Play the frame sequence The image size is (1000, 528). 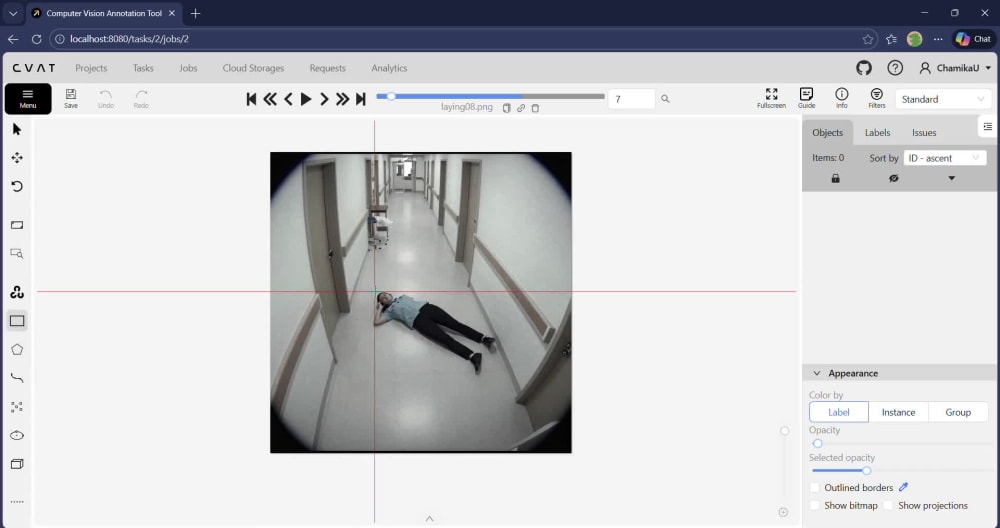(x=306, y=99)
